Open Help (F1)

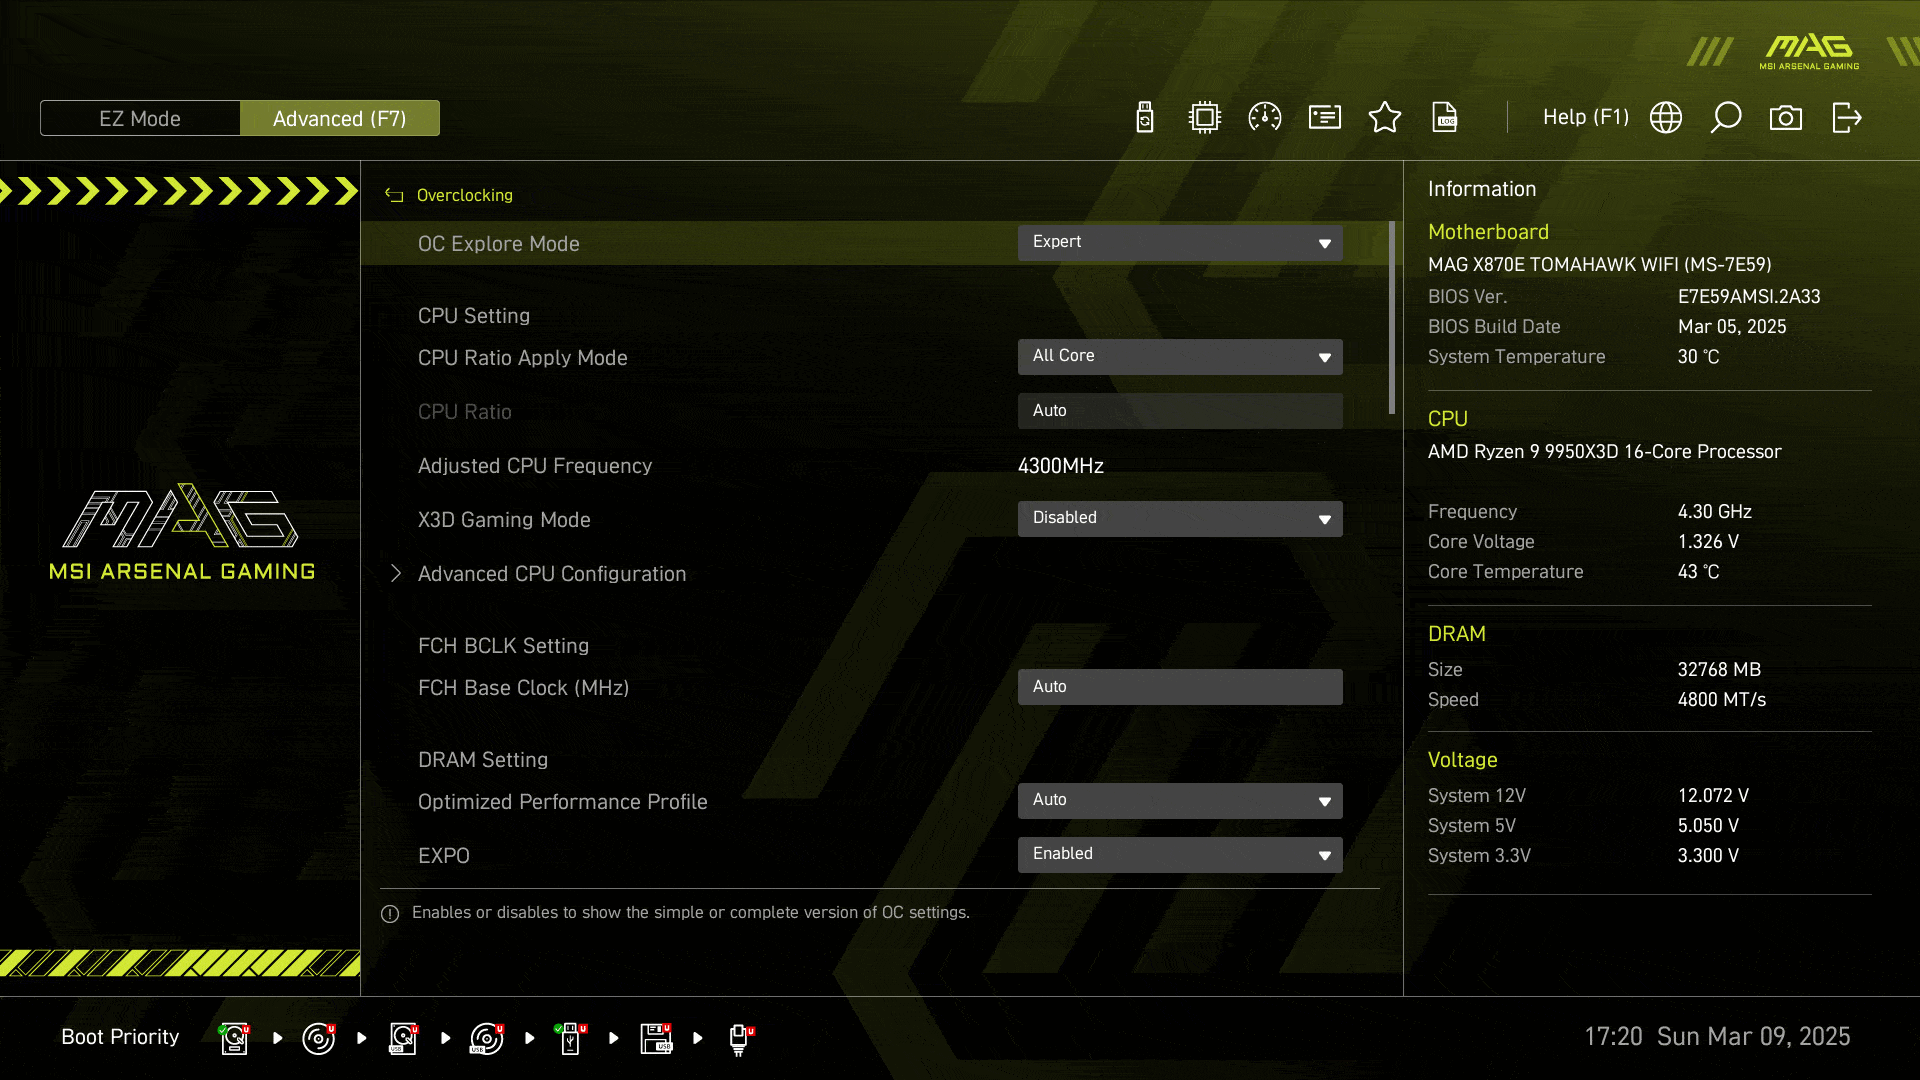(x=1586, y=117)
